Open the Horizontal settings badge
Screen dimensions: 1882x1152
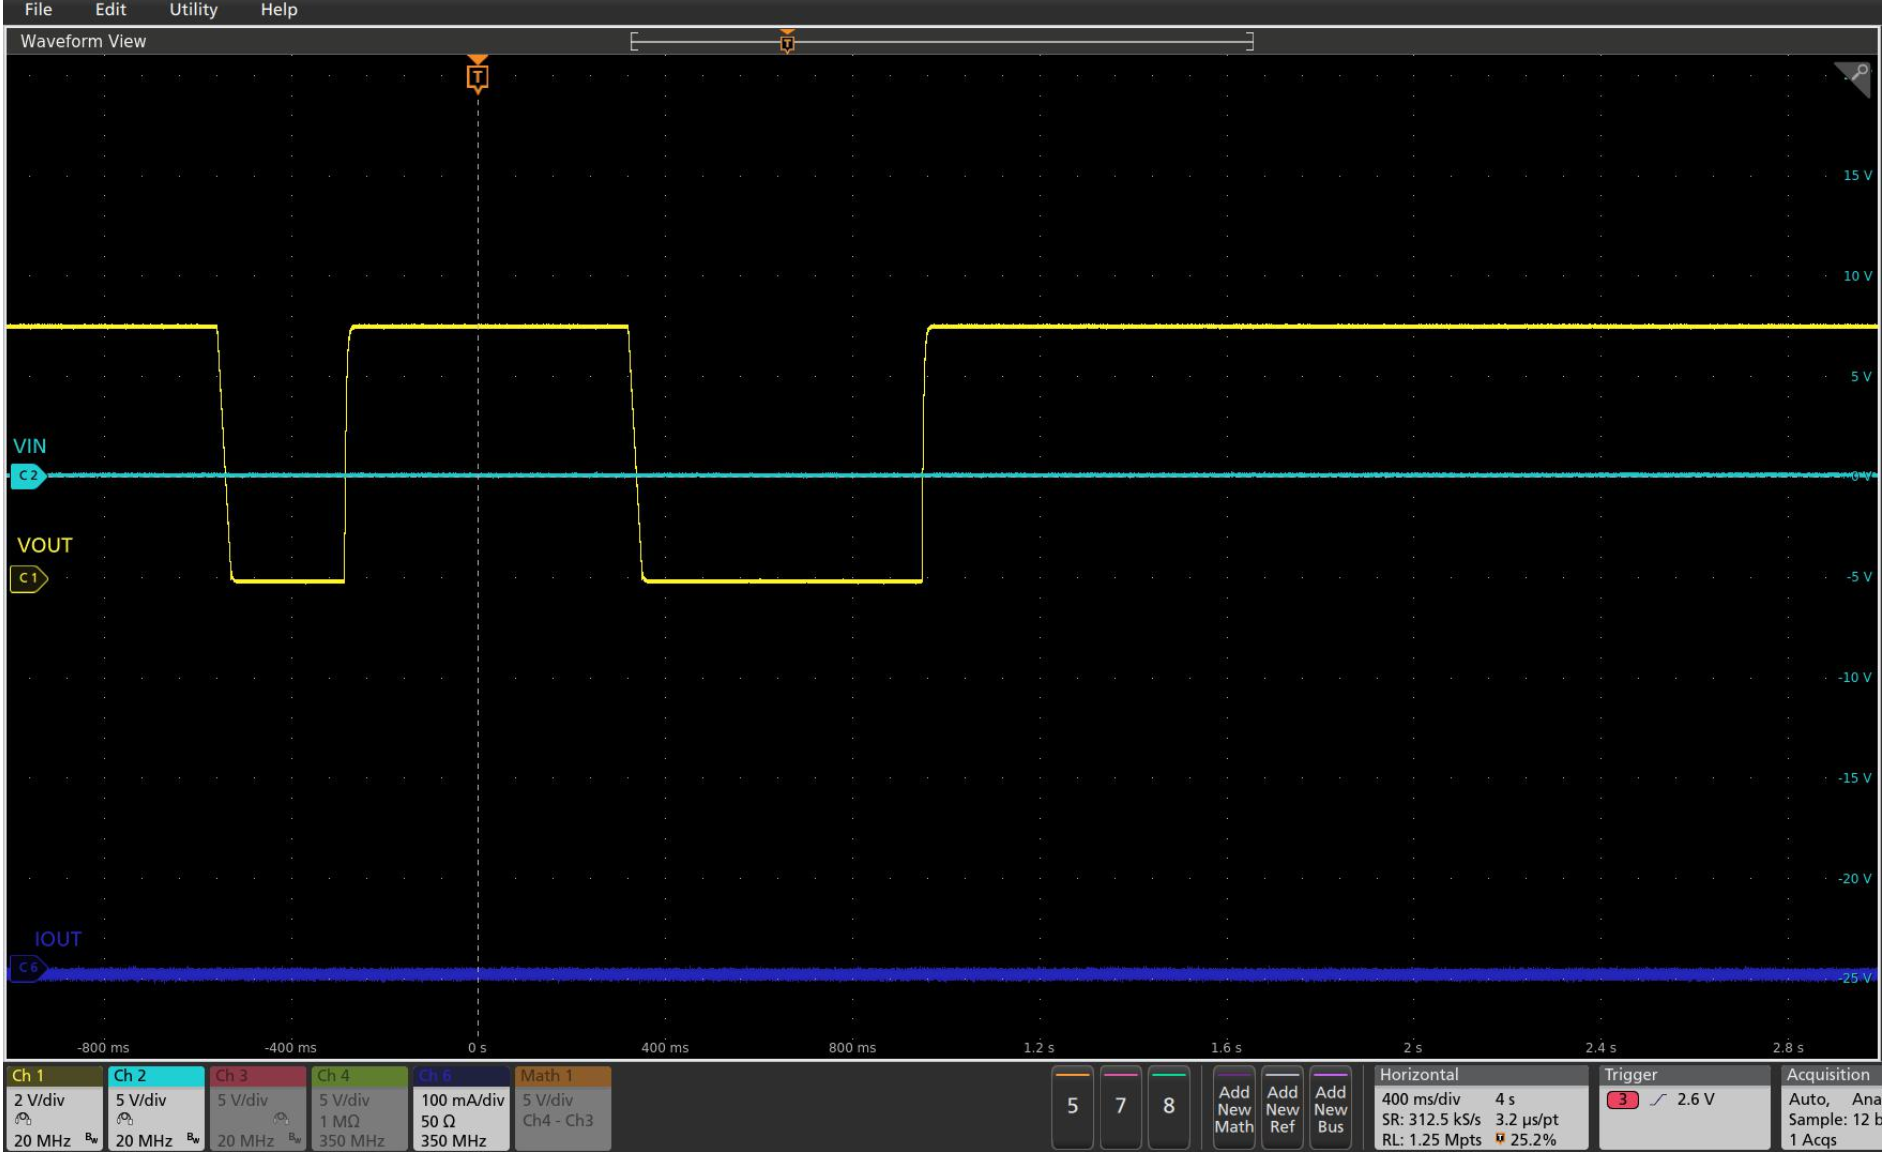[1480, 1108]
